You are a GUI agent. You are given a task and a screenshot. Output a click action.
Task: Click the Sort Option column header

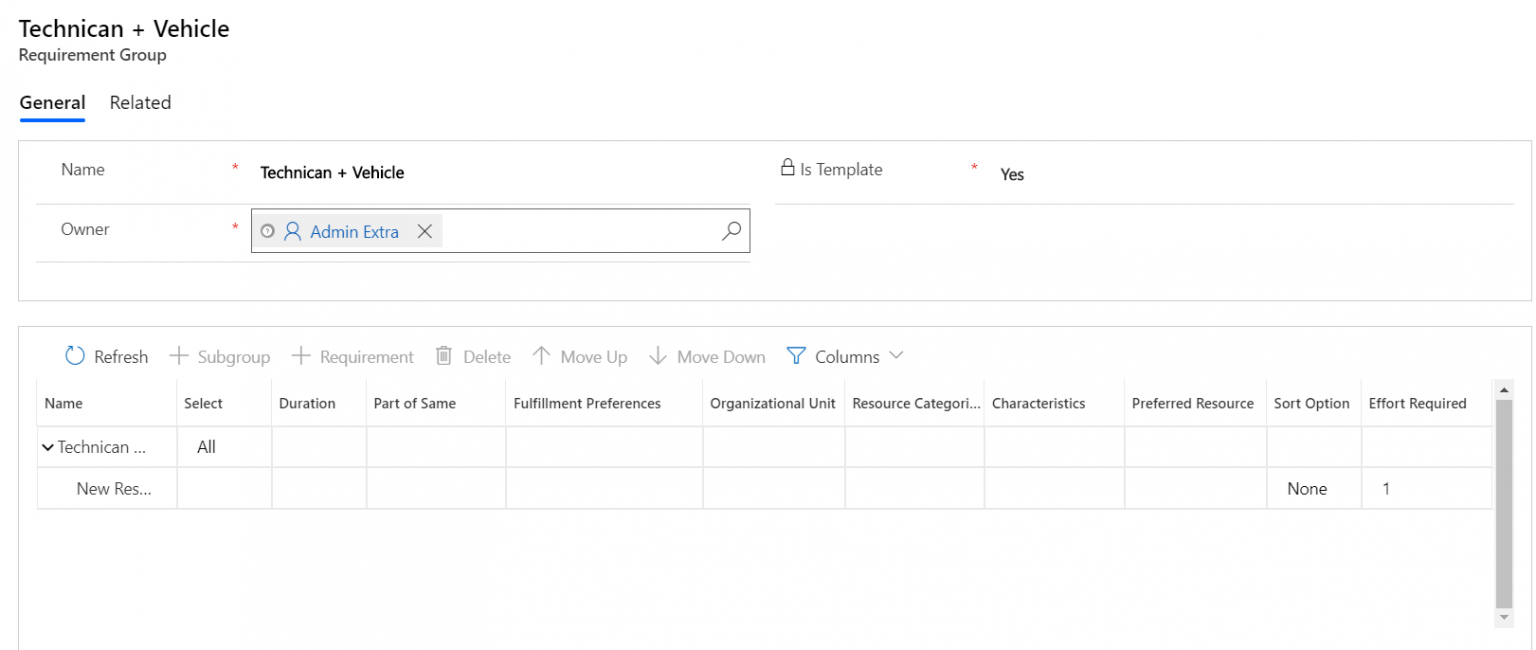[x=1314, y=403]
